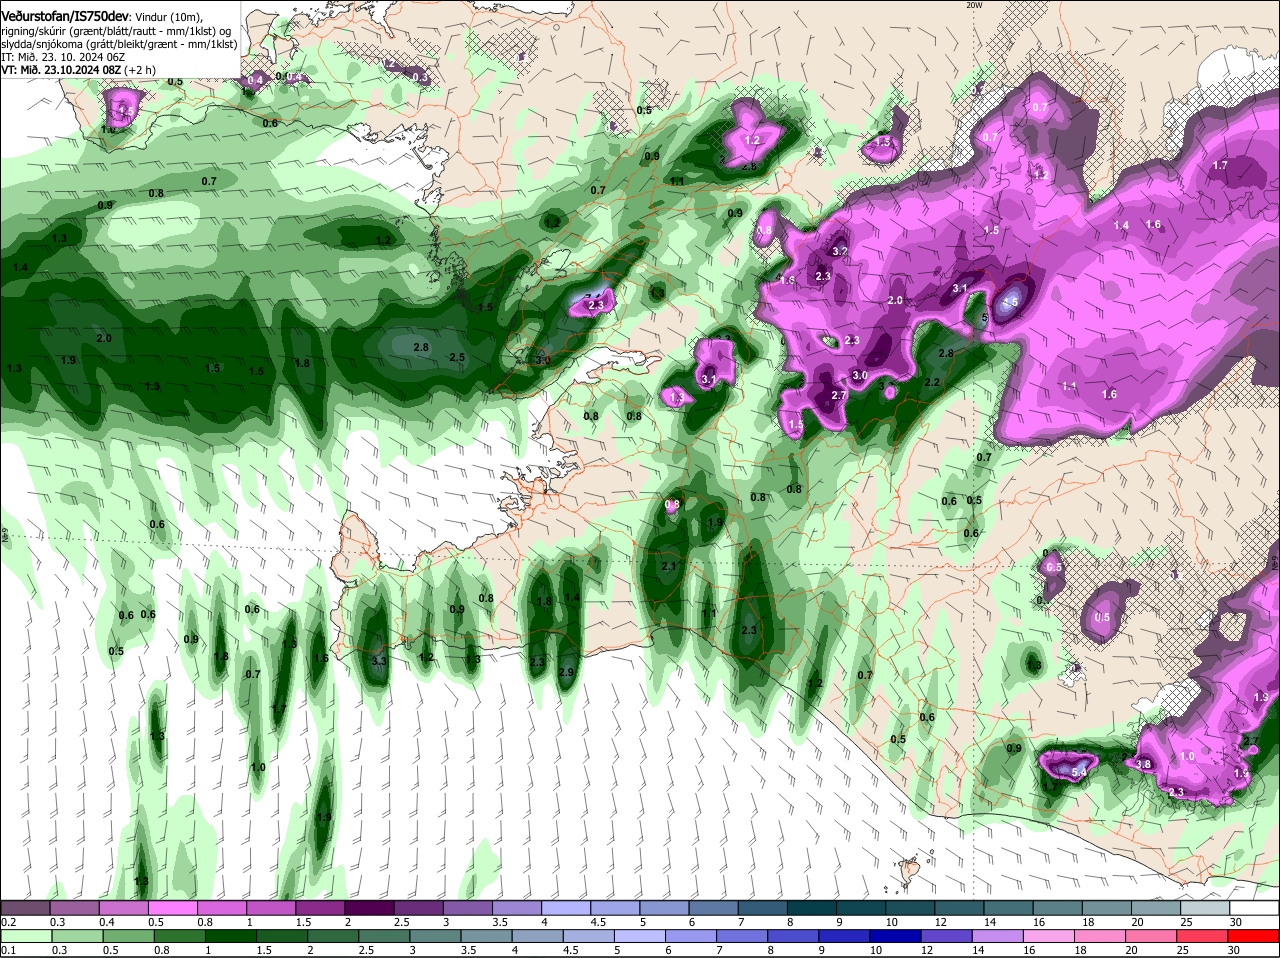Image resolution: width=1280 pixels, height=958 pixels.
Task: Select the rain-scale swatch between 20 and 25
Action: (x=1153, y=936)
